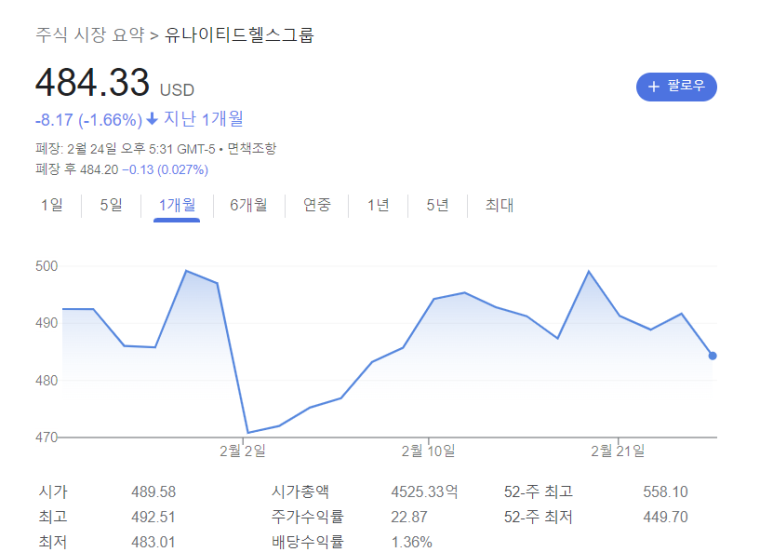Click the 최저 value 483.01
Viewport: 773px width, 552px height.
click(153, 542)
